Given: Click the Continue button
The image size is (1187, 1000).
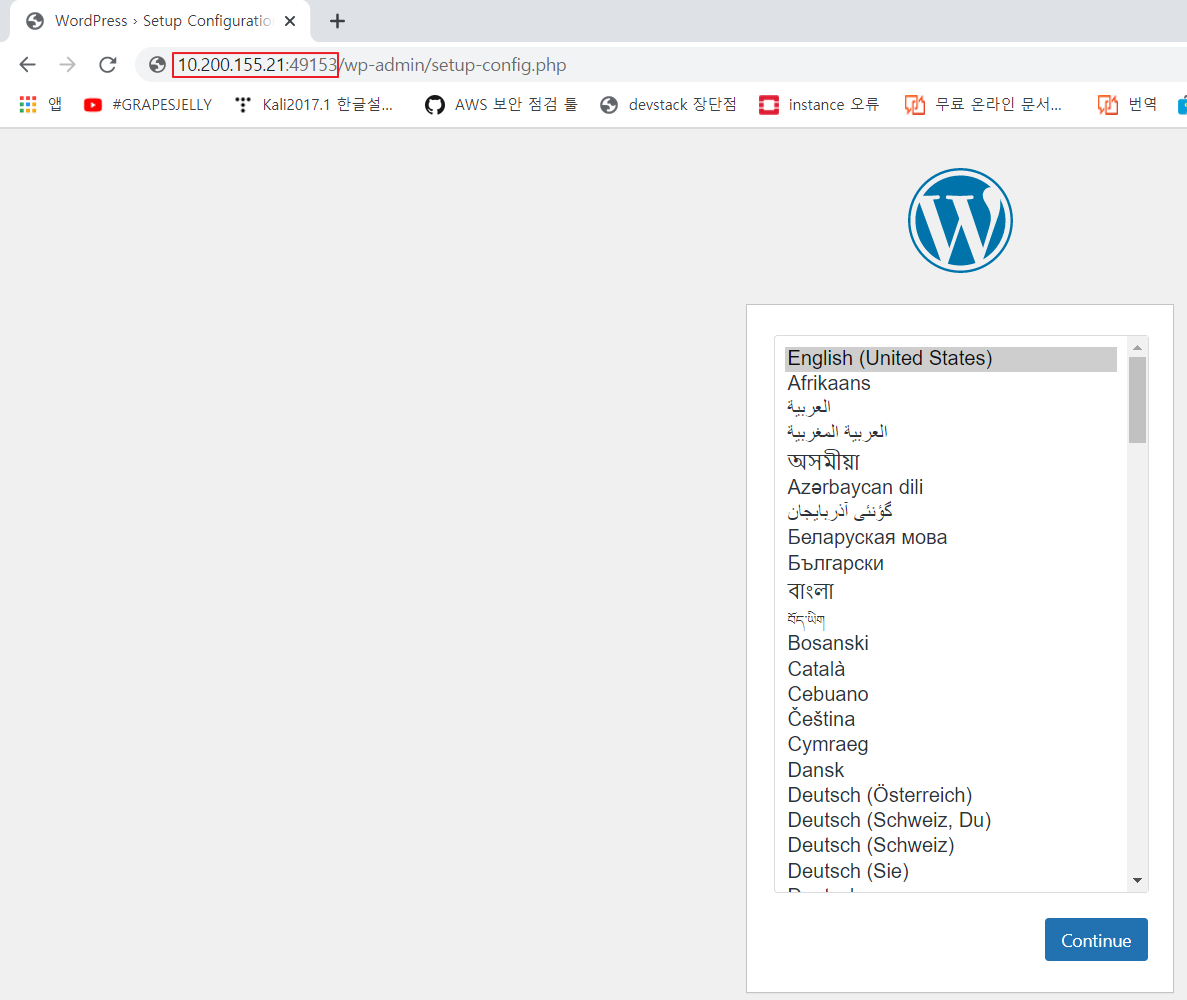Looking at the screenshot, I should (1096, 940).
